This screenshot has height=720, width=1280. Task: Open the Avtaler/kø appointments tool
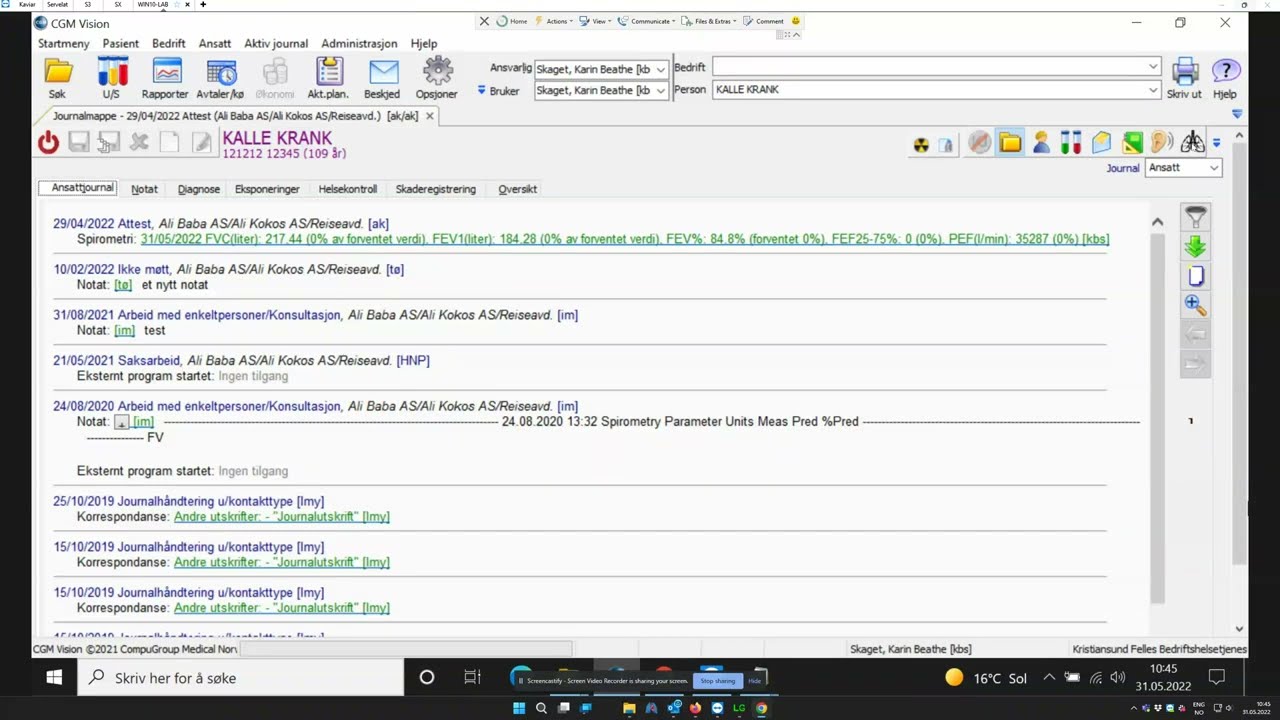pyautogui.click(x=220, y=78)
